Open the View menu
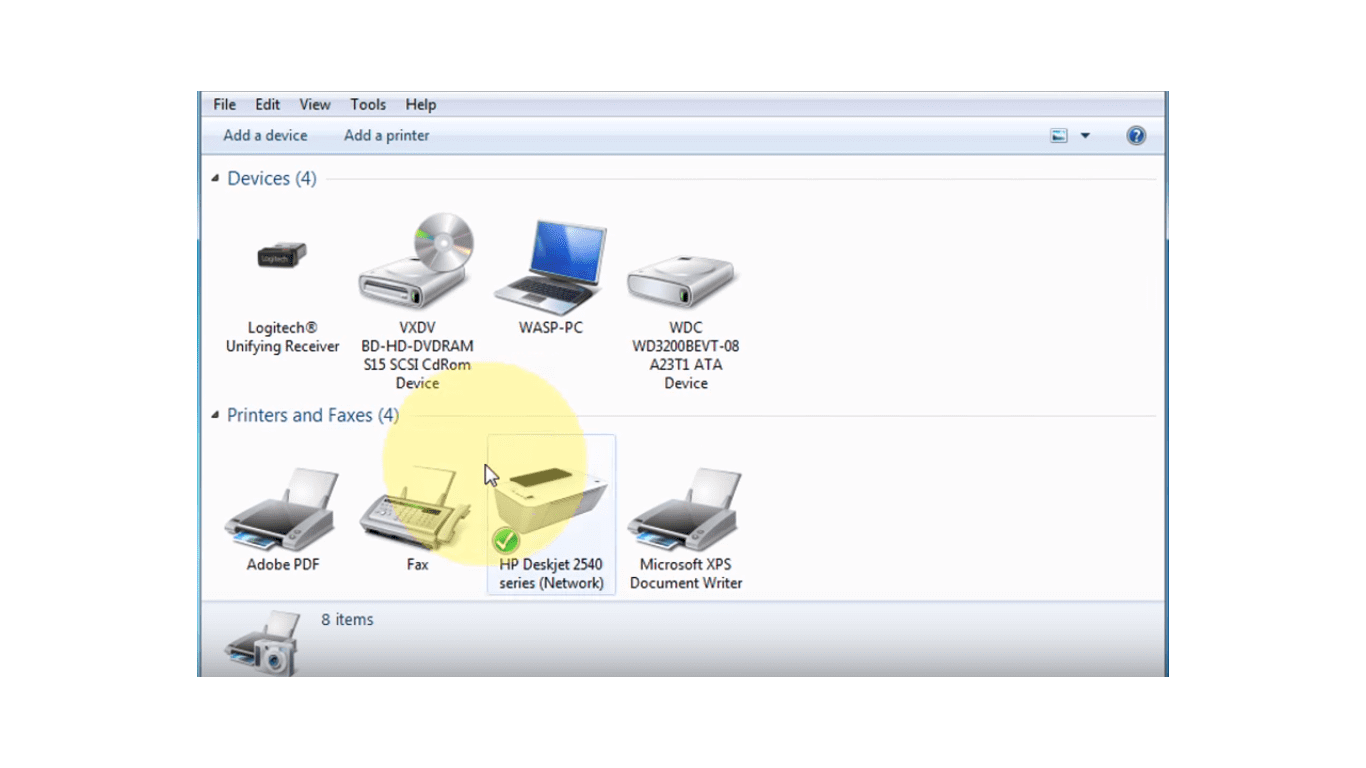 [x=314, y=104]
